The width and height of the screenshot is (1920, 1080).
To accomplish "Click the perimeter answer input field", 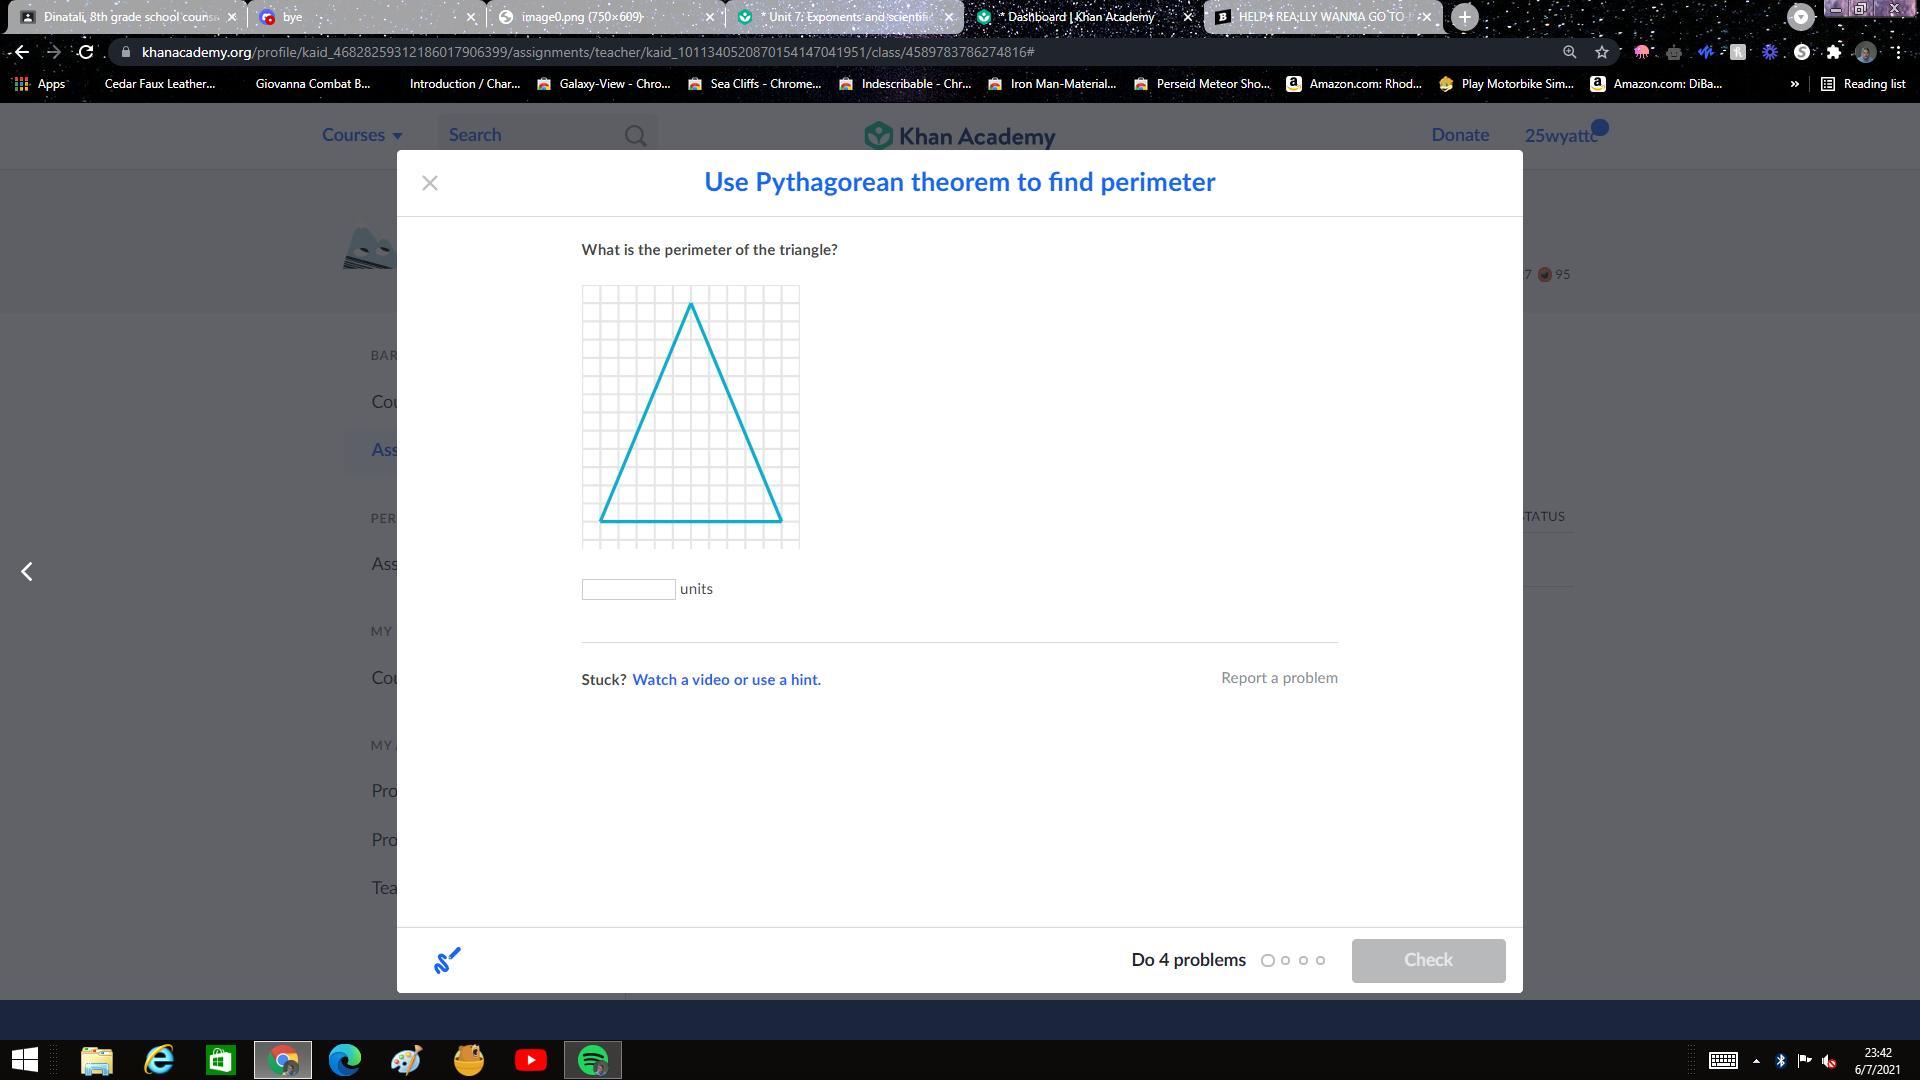I will point(628,589).
